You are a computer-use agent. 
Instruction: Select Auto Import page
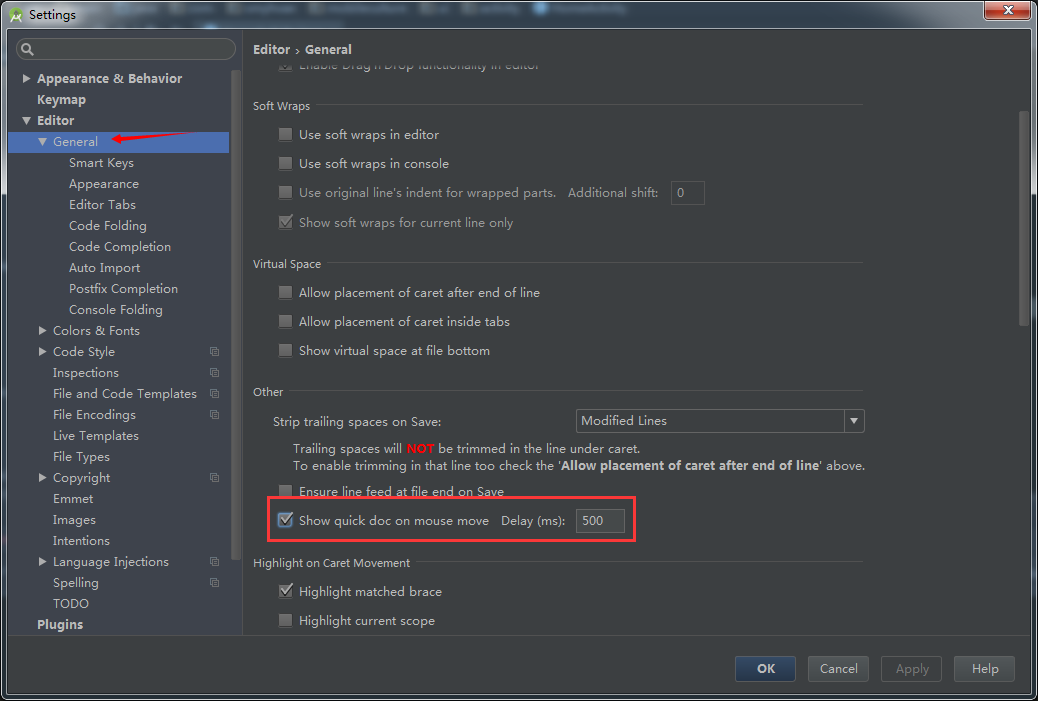click(x=105, y=267)
